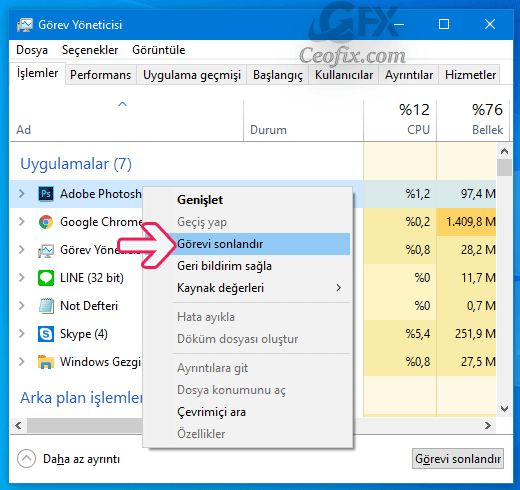Click the Adobe Photoshop app icon
Viewport: 520px width, 490px height.
[46, 194]
